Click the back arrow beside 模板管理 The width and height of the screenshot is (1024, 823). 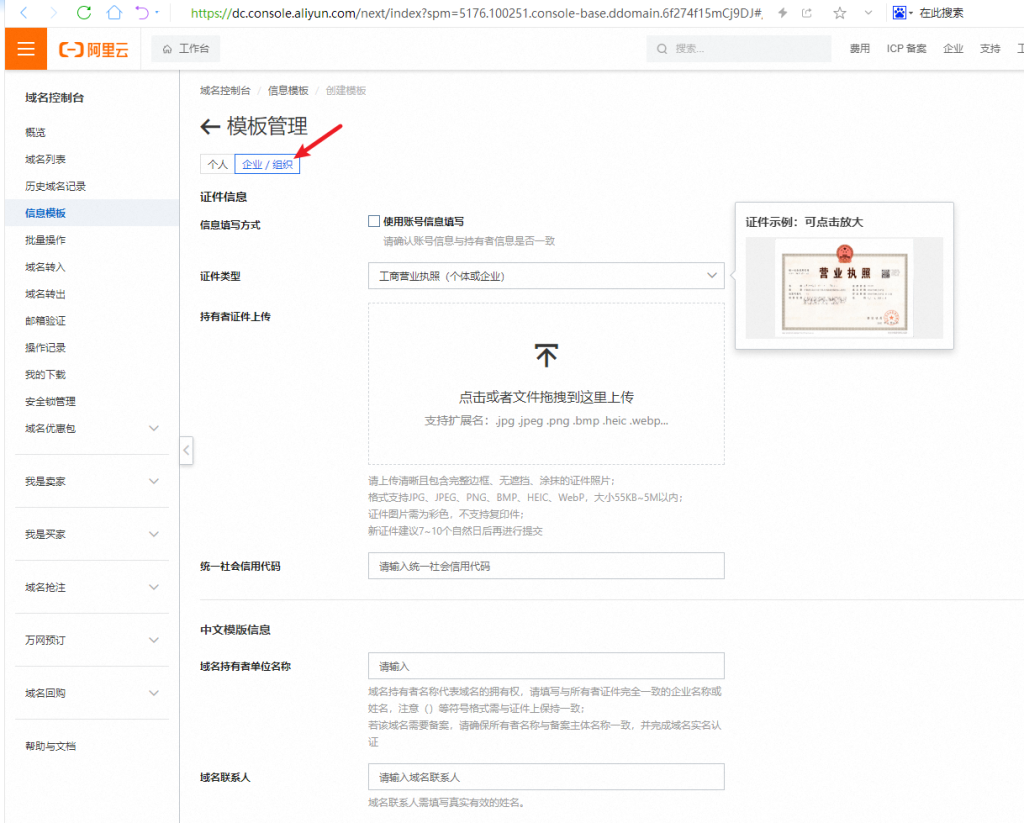pyautogui.click(x=210, y=126)
